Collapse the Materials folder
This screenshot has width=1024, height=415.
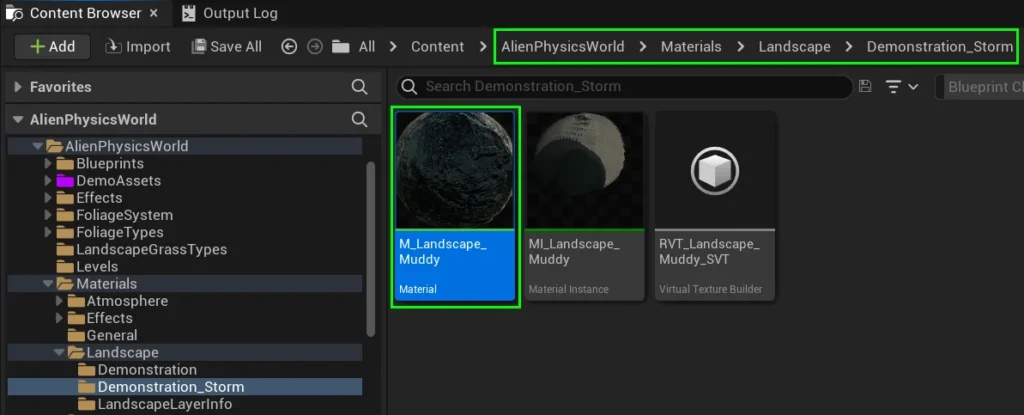pyautogui.click(x=47, y=284)
